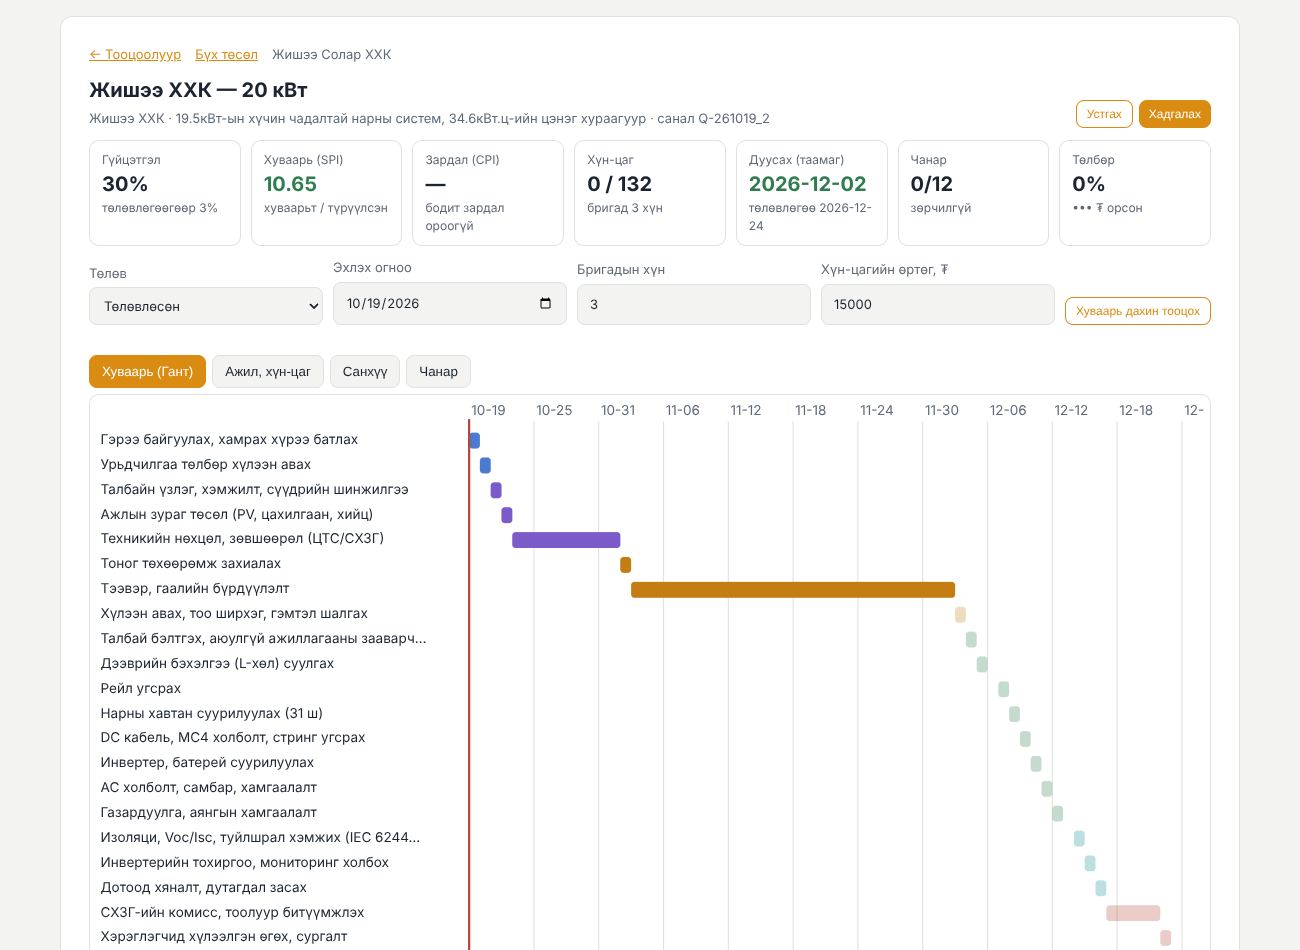Click the 12-06 date header in timeline
Screen dimensions: 1300x950
(x=1008, y=410)
